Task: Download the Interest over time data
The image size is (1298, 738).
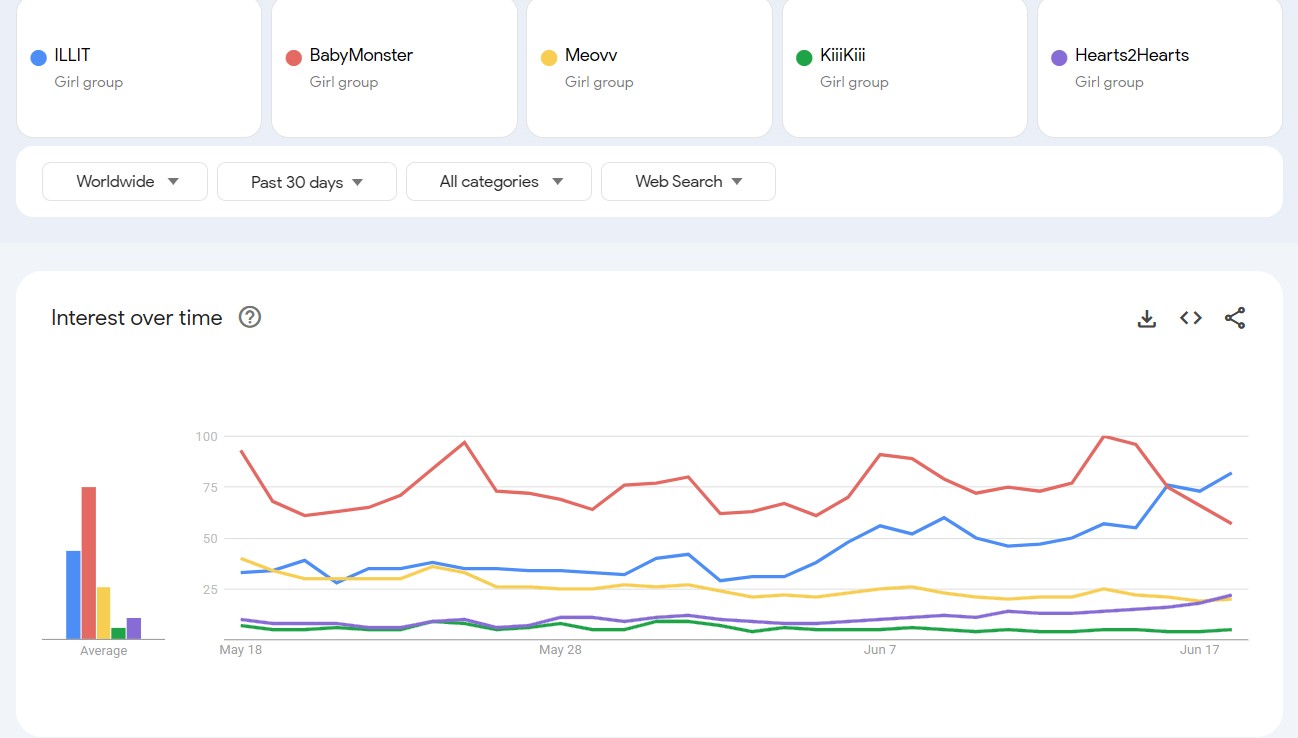Action: [1147, 318]
